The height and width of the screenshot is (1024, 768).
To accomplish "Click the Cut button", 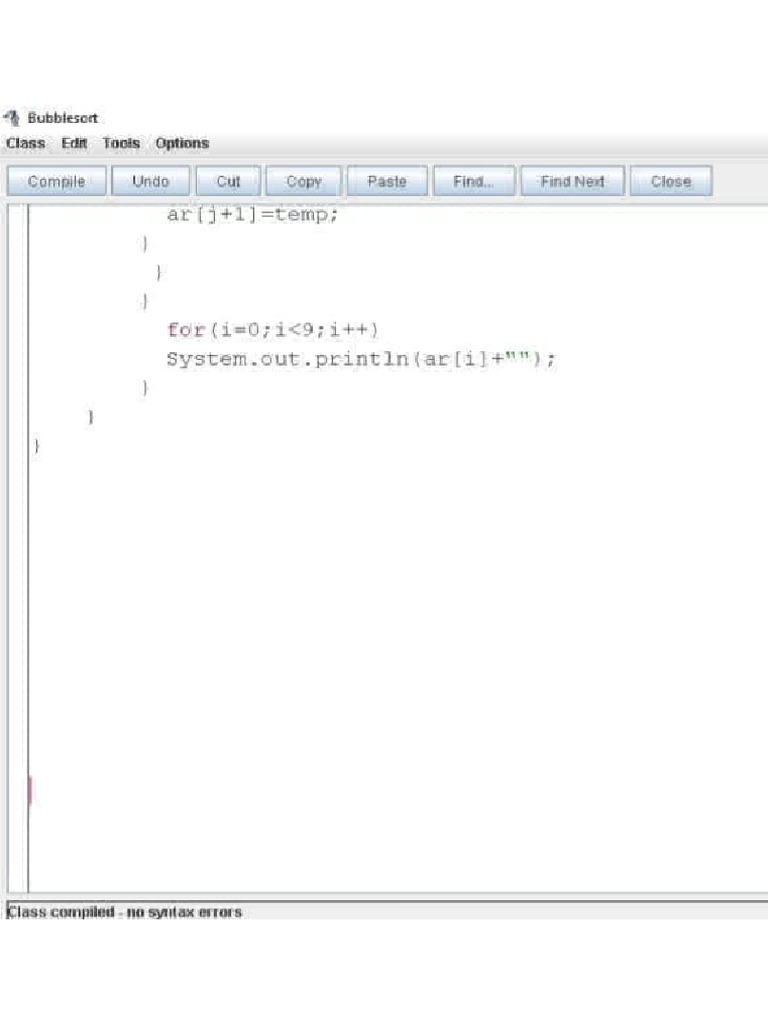I will click(x=229, y=181).
